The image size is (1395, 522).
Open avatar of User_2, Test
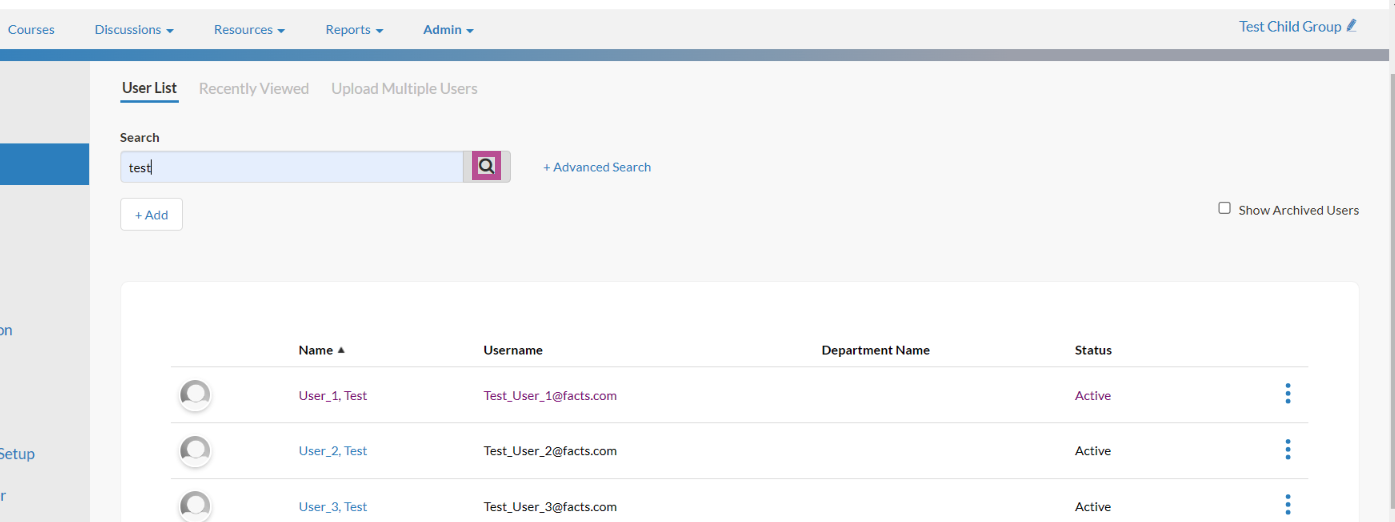(195, 451)
